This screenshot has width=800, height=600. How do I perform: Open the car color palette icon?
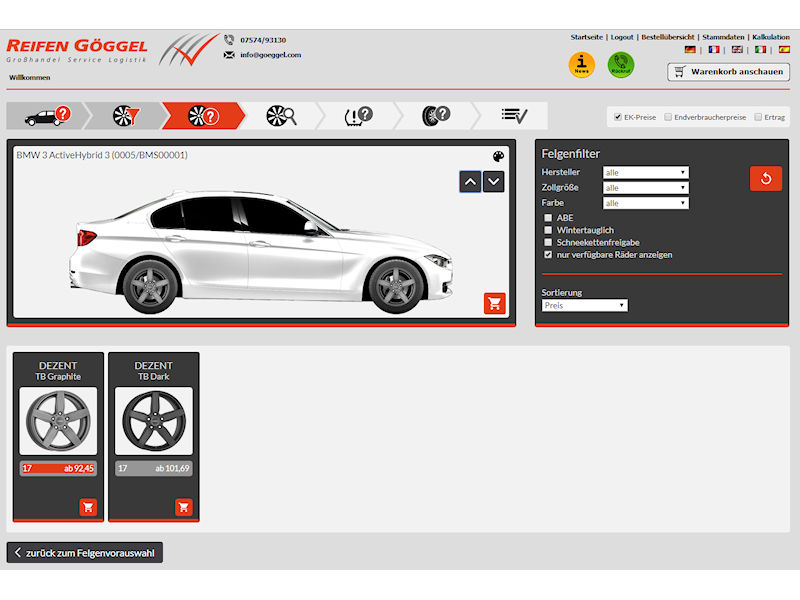click(x=498, y=156)
